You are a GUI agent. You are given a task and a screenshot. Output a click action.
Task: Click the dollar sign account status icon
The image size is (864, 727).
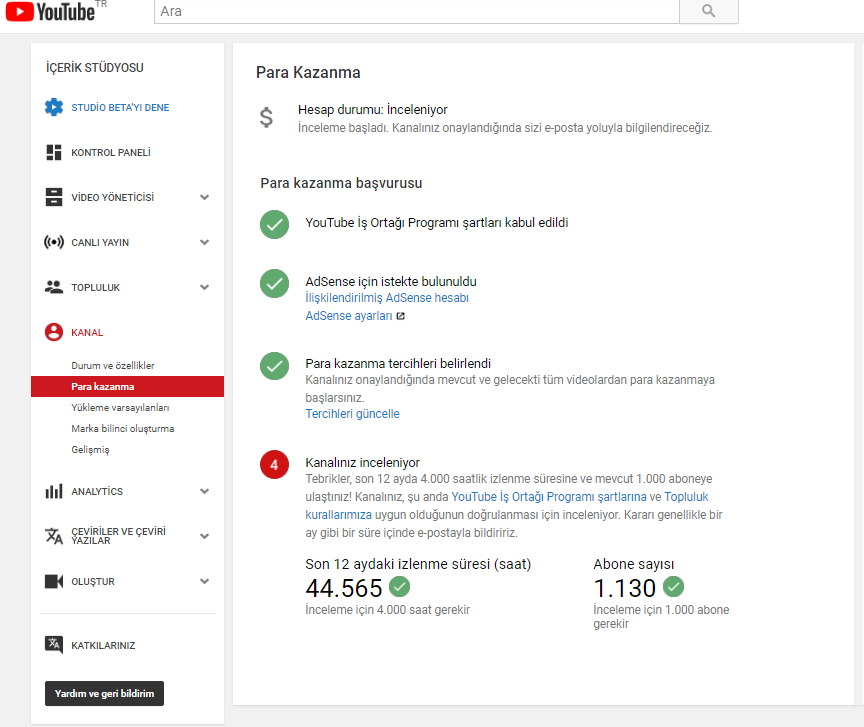266,117
